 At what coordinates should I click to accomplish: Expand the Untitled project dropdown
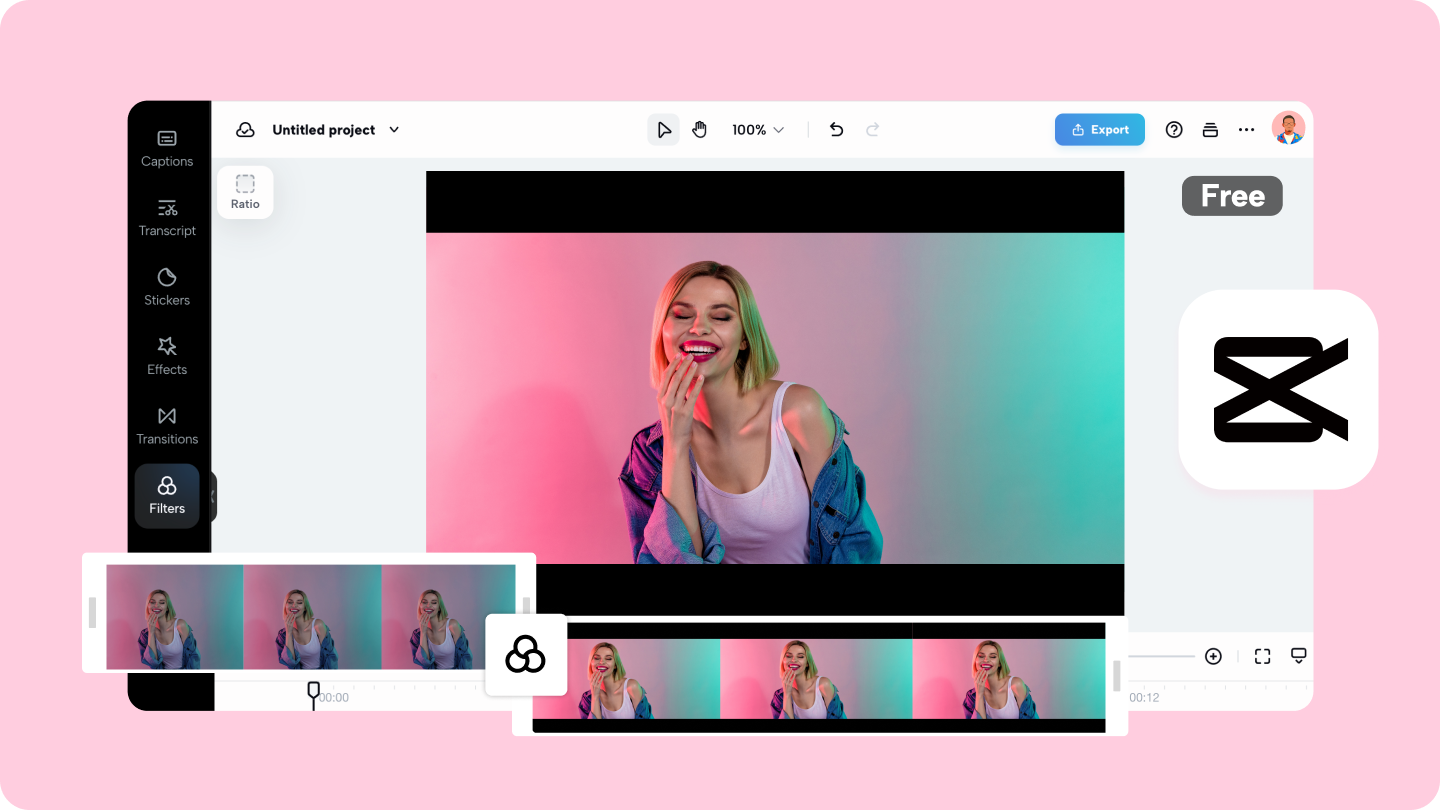tap(394, 130)
